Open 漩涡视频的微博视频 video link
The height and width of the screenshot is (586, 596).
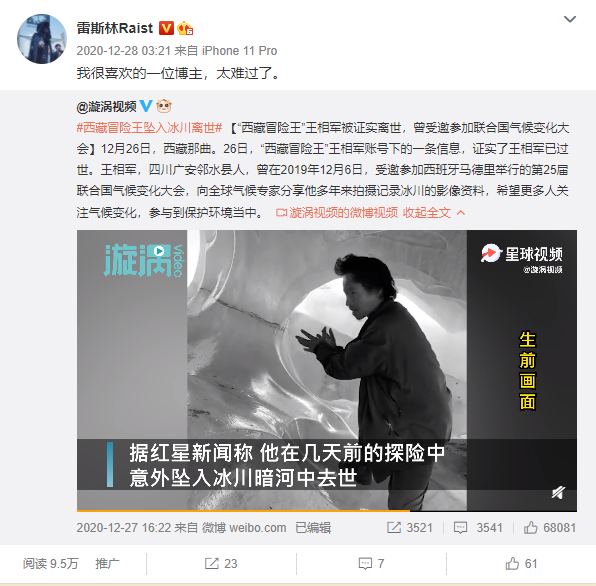tap(337, 213)
